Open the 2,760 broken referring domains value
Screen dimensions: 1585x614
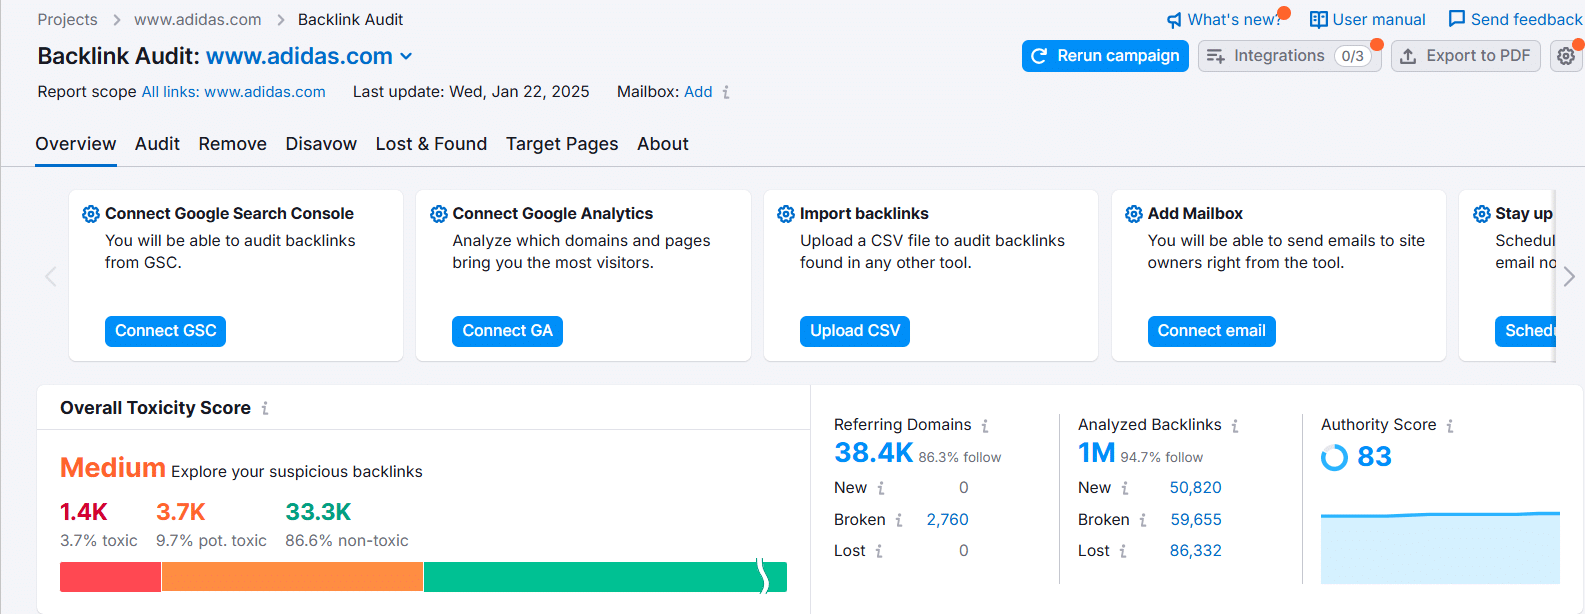pyautogui.click(x=948, y=520)
